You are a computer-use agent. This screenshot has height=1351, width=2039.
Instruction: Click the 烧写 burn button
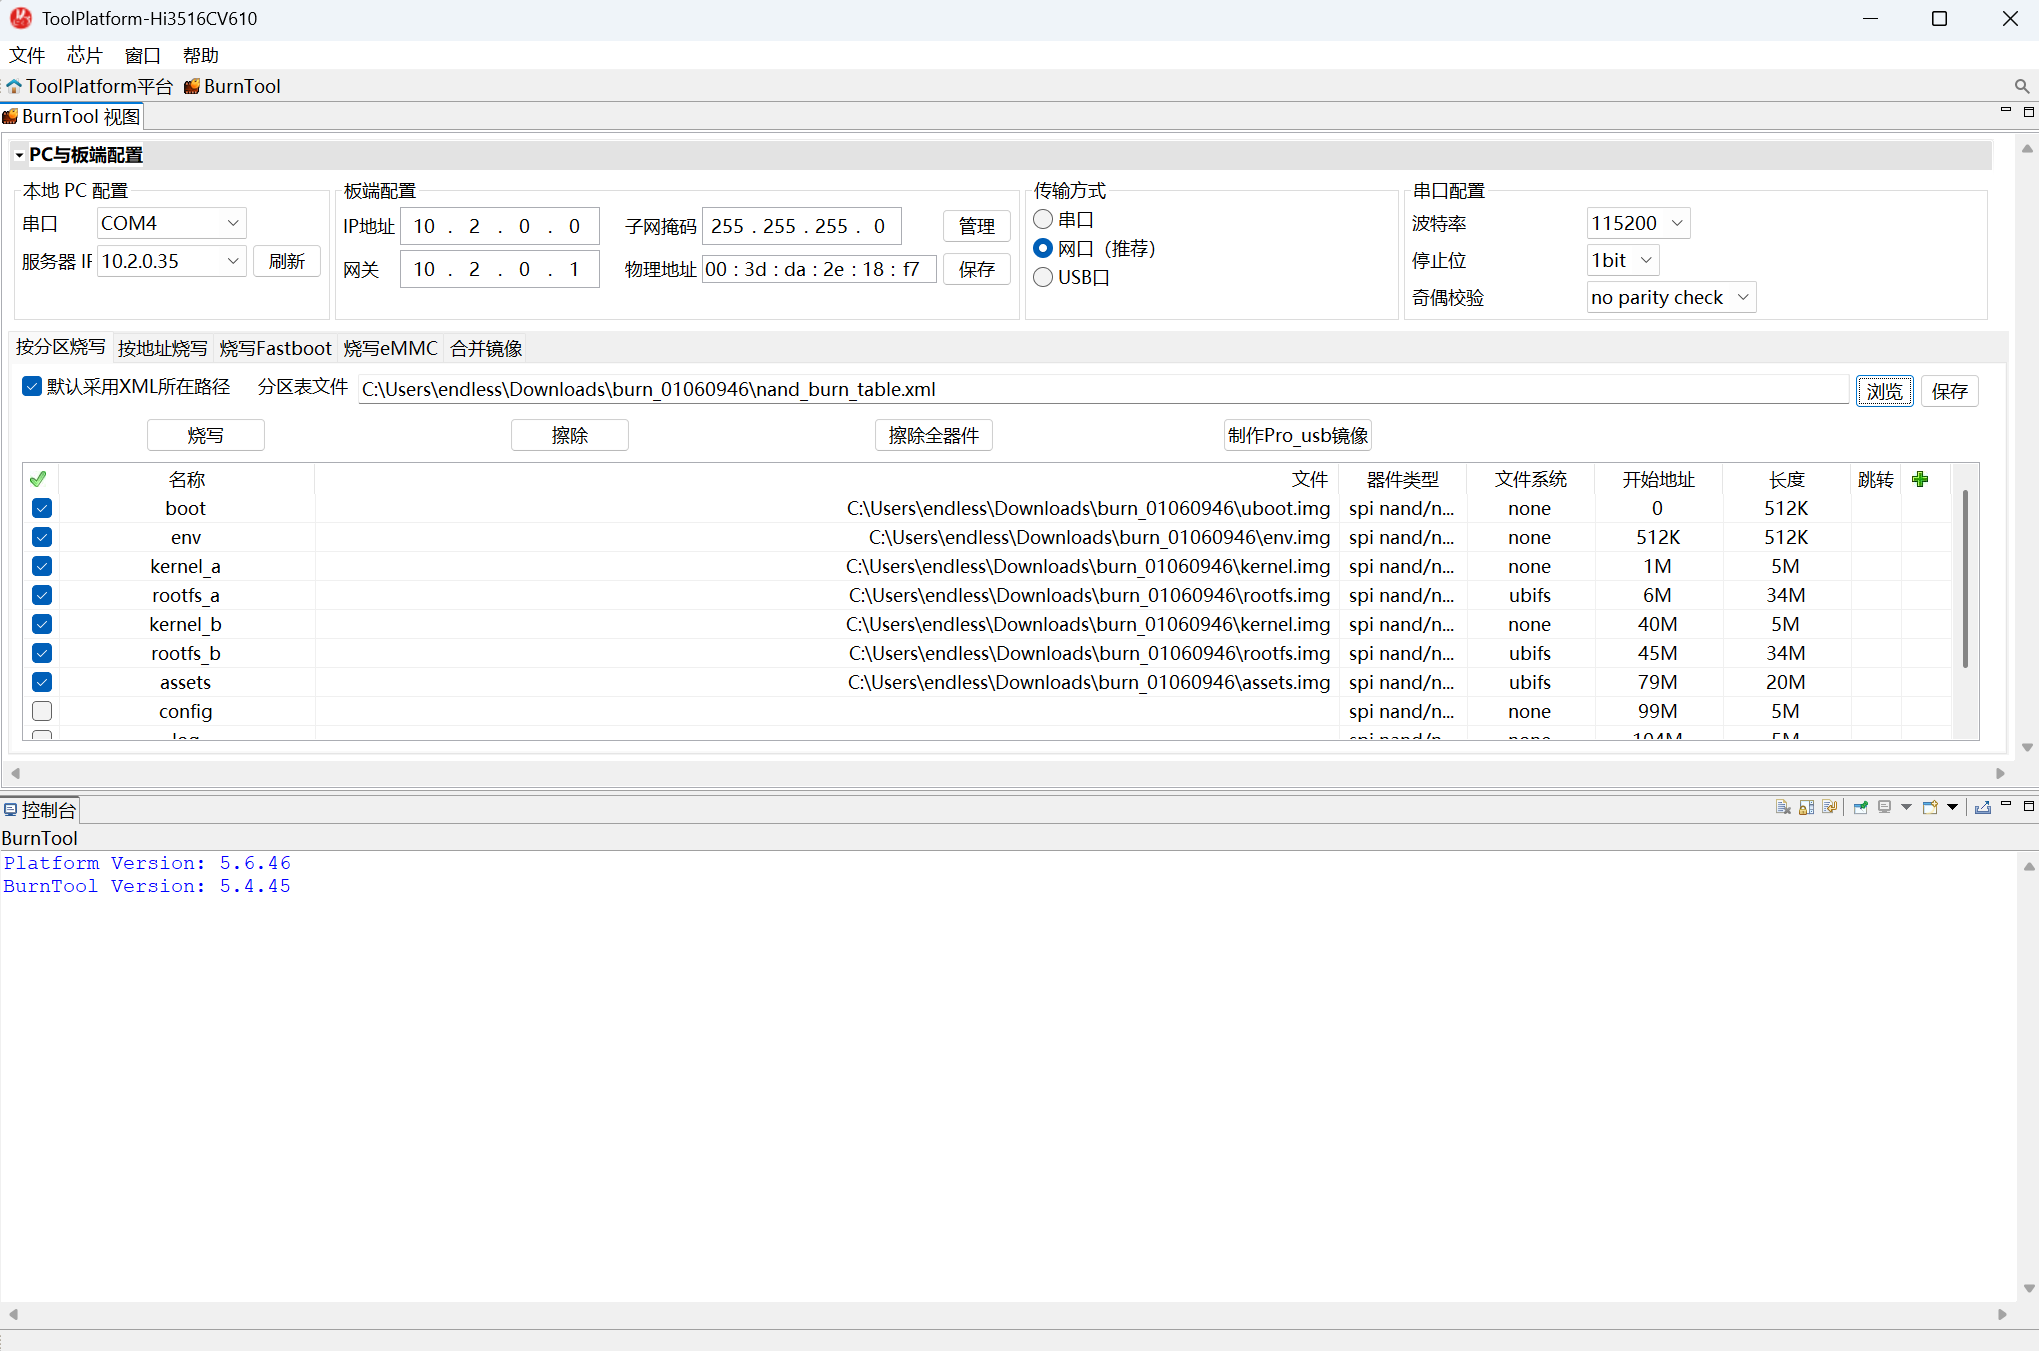click(x=205, y=435)
